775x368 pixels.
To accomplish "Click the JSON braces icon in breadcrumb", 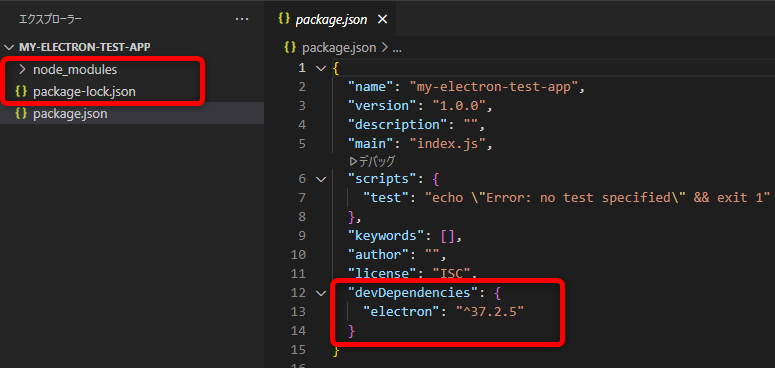I will click(x=290, y=48).
